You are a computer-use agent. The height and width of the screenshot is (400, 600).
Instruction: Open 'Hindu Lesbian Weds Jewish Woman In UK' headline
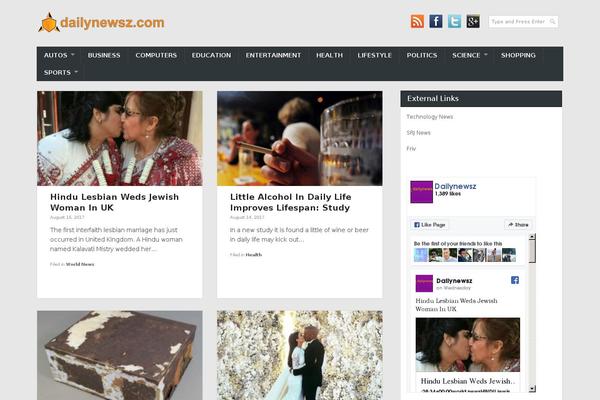(114, 202)
